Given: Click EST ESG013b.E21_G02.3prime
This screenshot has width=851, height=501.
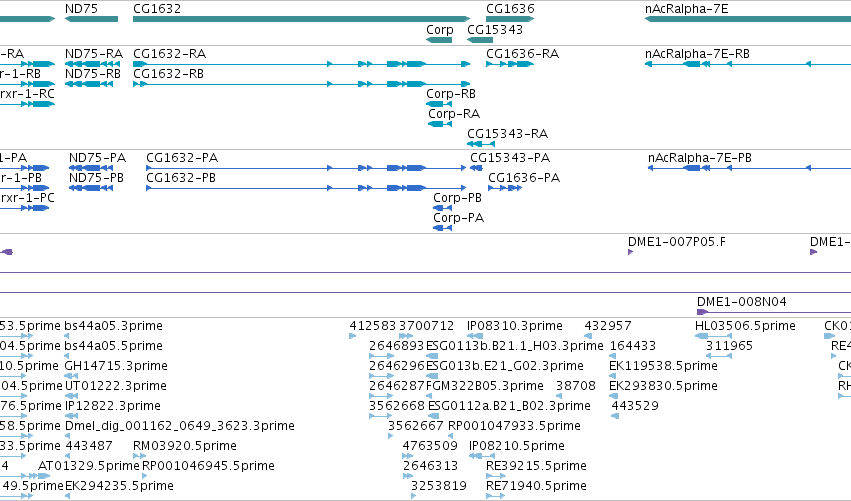Looking at the screenshot, I should [505, 366].
